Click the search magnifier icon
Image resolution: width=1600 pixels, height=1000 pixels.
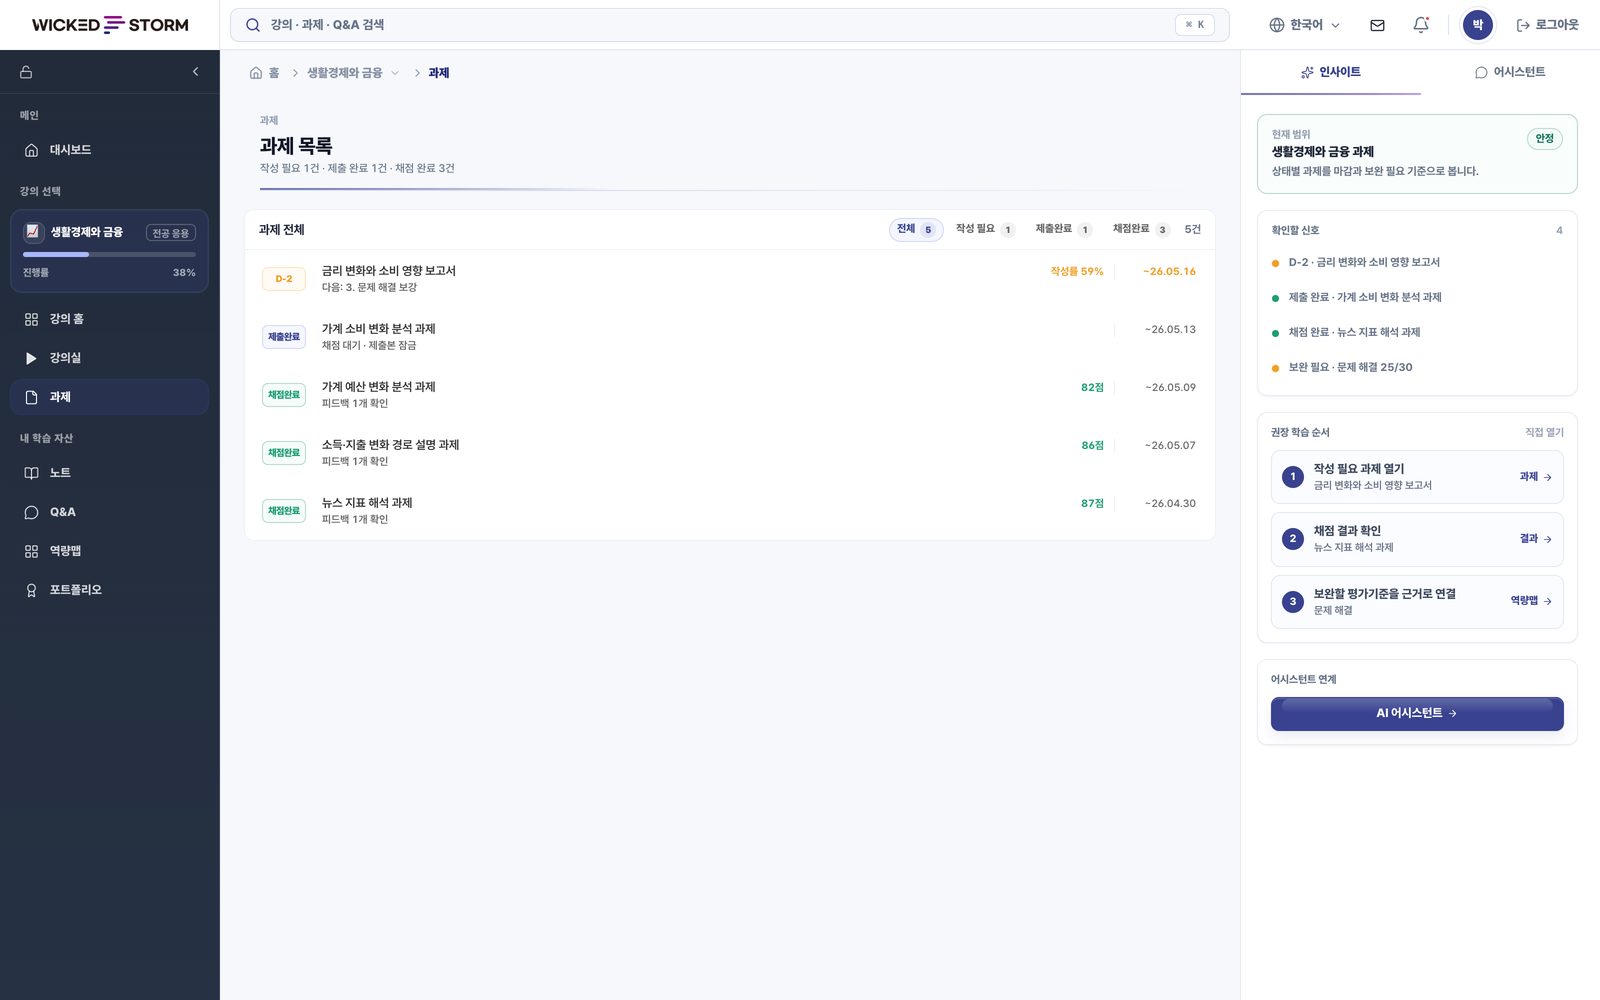coord(253,25)
